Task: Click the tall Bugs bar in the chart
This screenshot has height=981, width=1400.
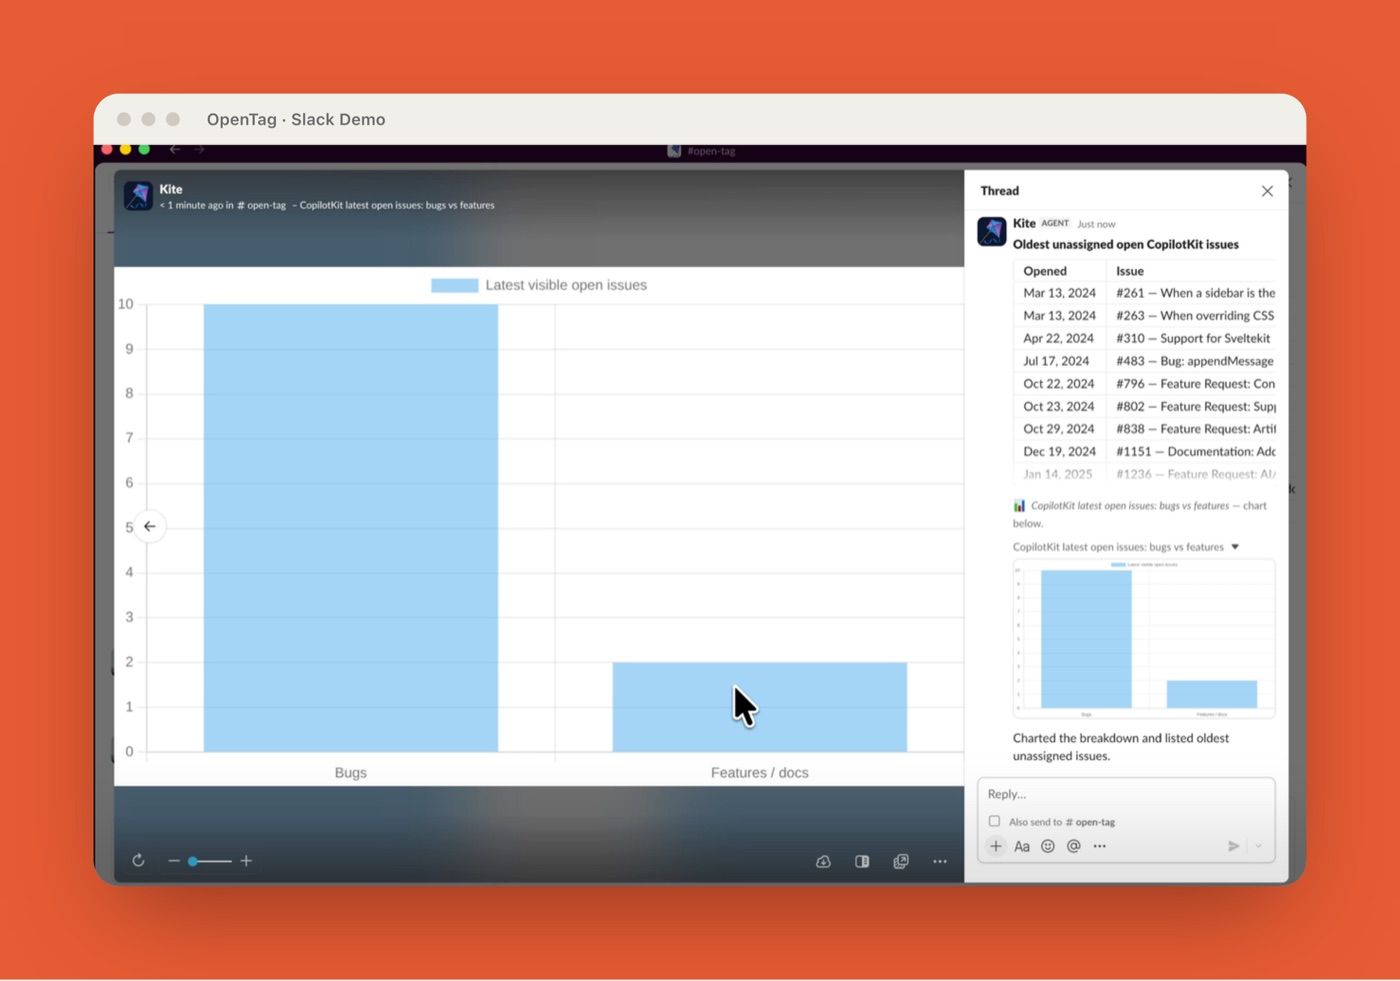Action: [351, 528]
